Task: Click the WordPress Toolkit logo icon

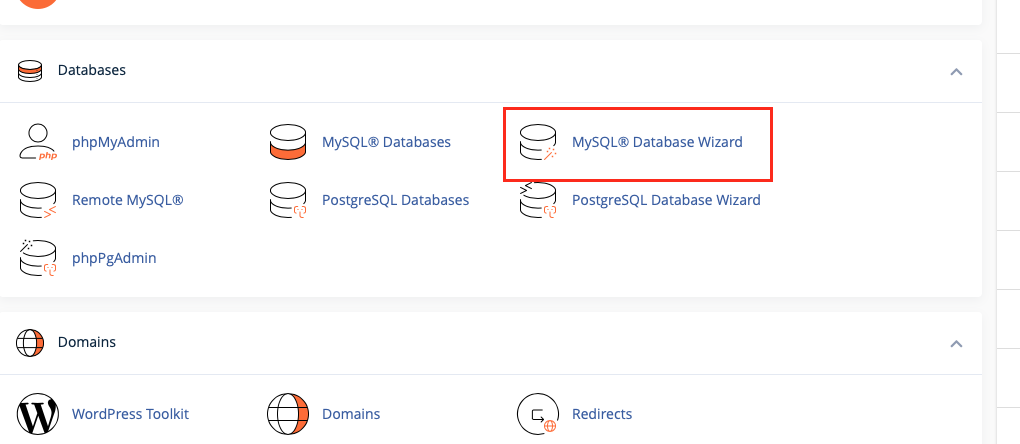Action: click(x=38, y=413)
